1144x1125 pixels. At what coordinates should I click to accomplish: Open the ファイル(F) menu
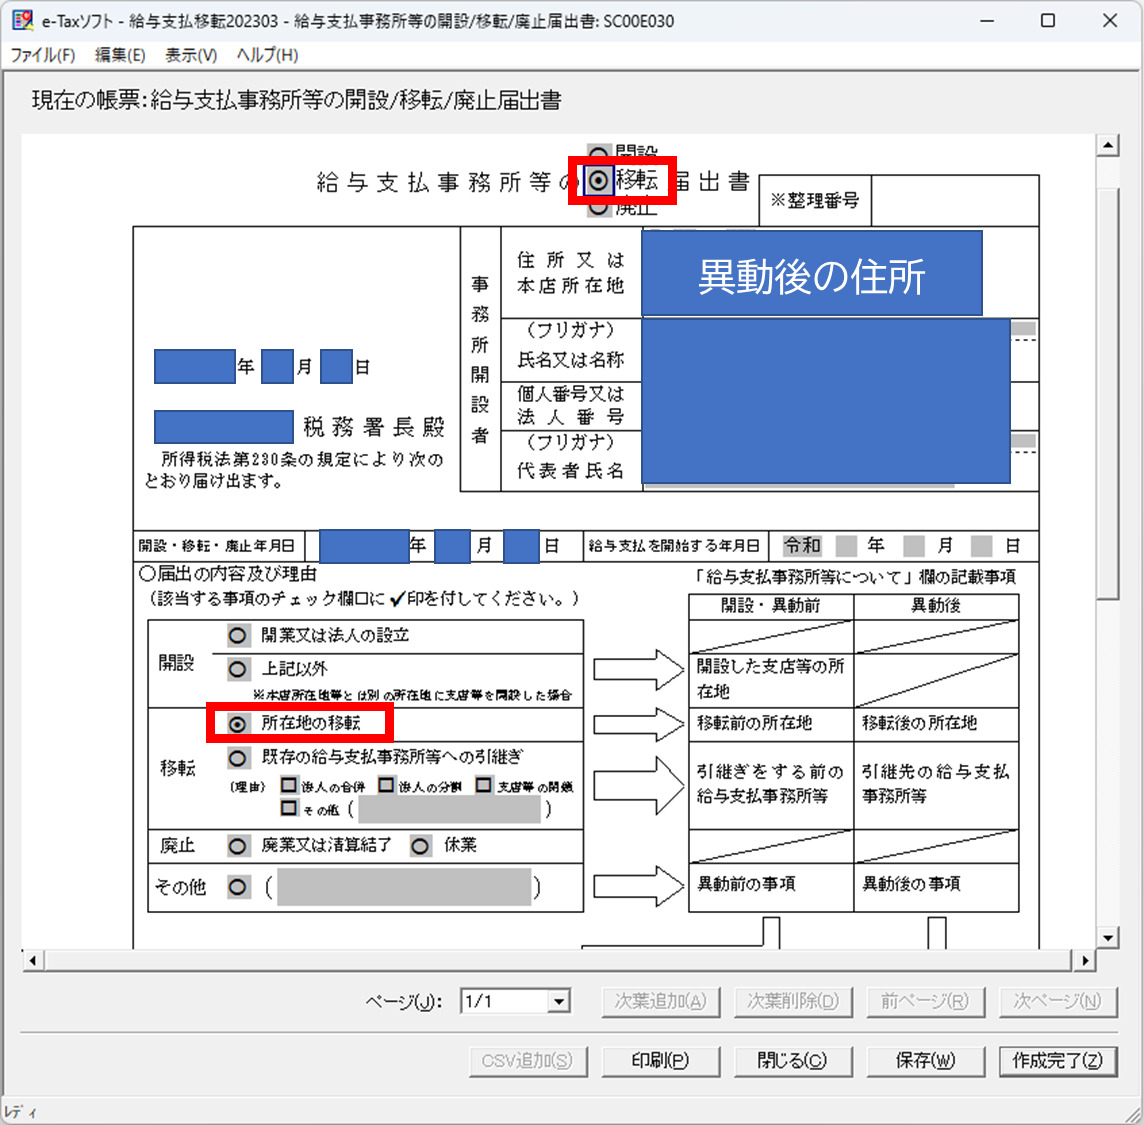click(43, 55)
